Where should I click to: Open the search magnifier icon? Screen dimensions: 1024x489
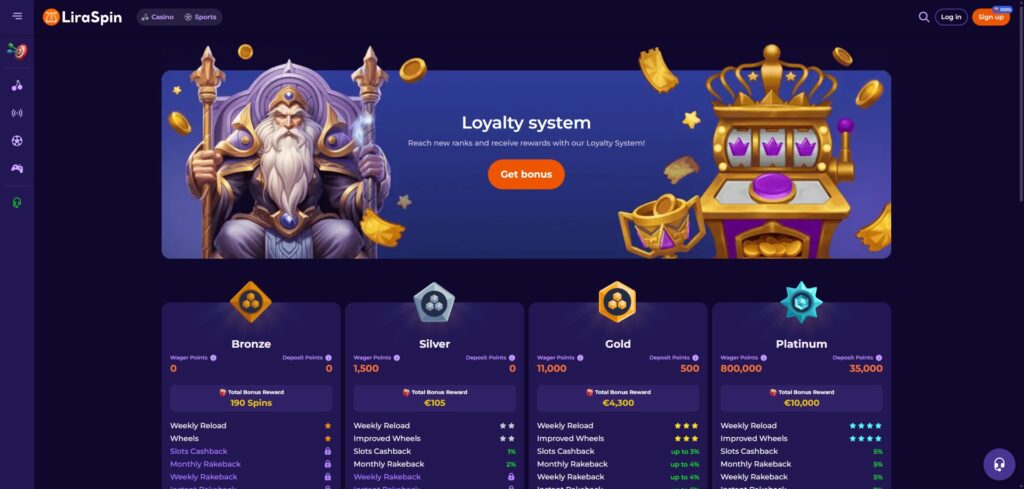tap(923, 17)
